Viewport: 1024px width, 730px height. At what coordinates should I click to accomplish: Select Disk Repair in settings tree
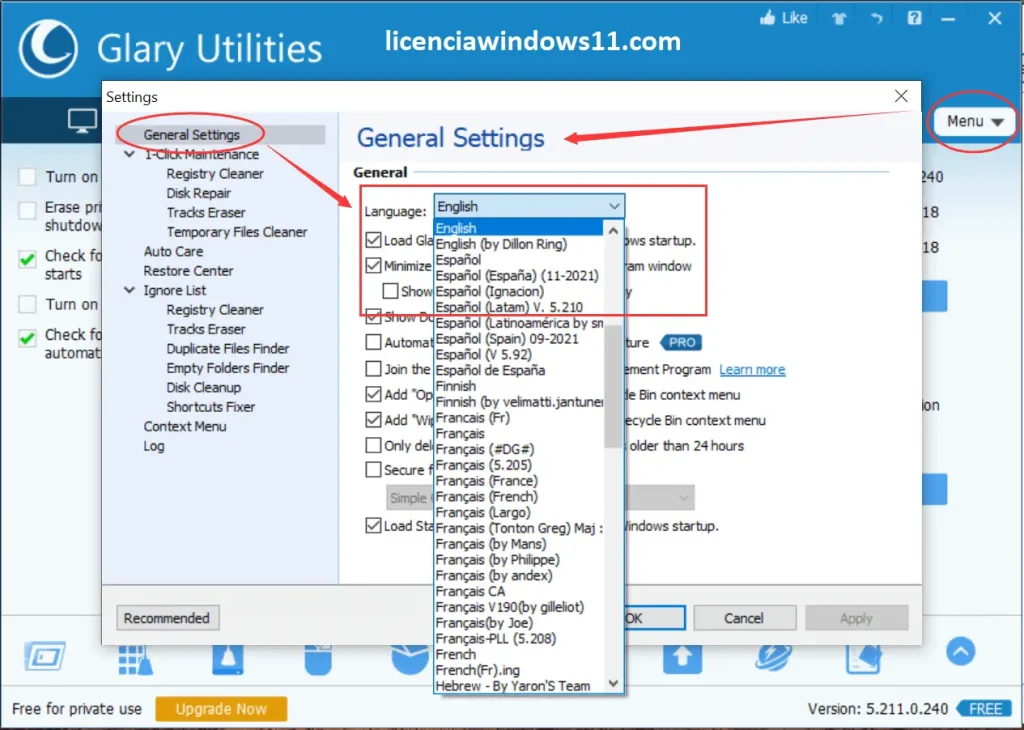pyautogui.click(x=199, y=193)
